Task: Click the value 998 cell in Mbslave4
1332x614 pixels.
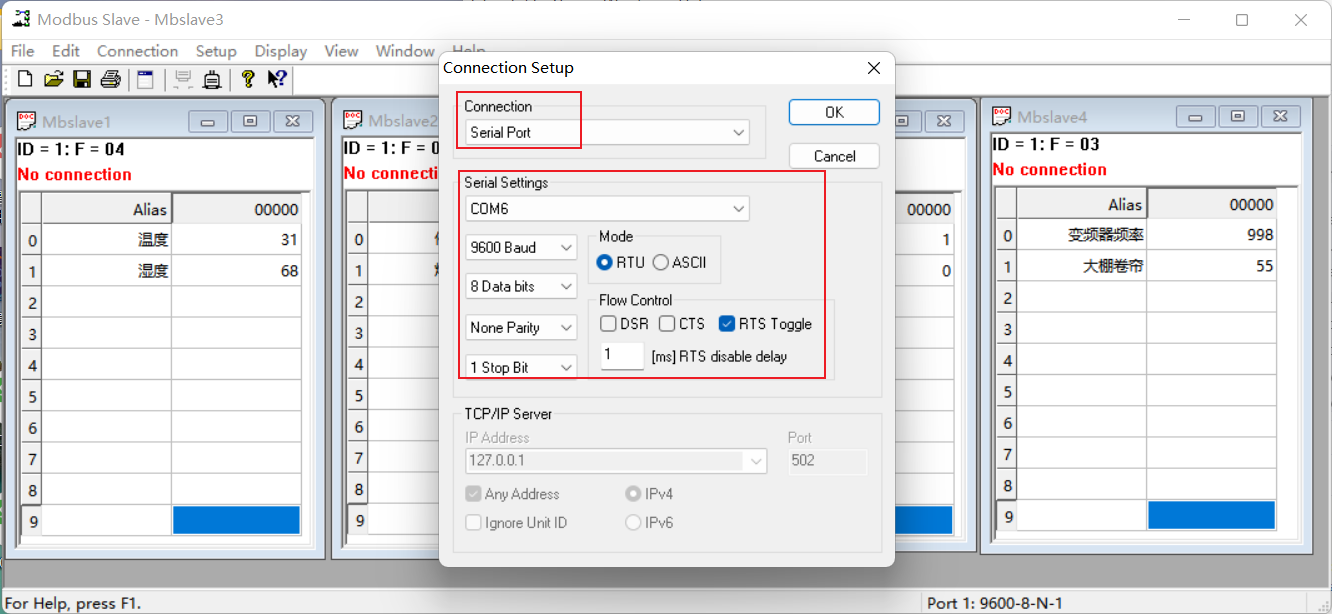Action: pos(1211,235)
